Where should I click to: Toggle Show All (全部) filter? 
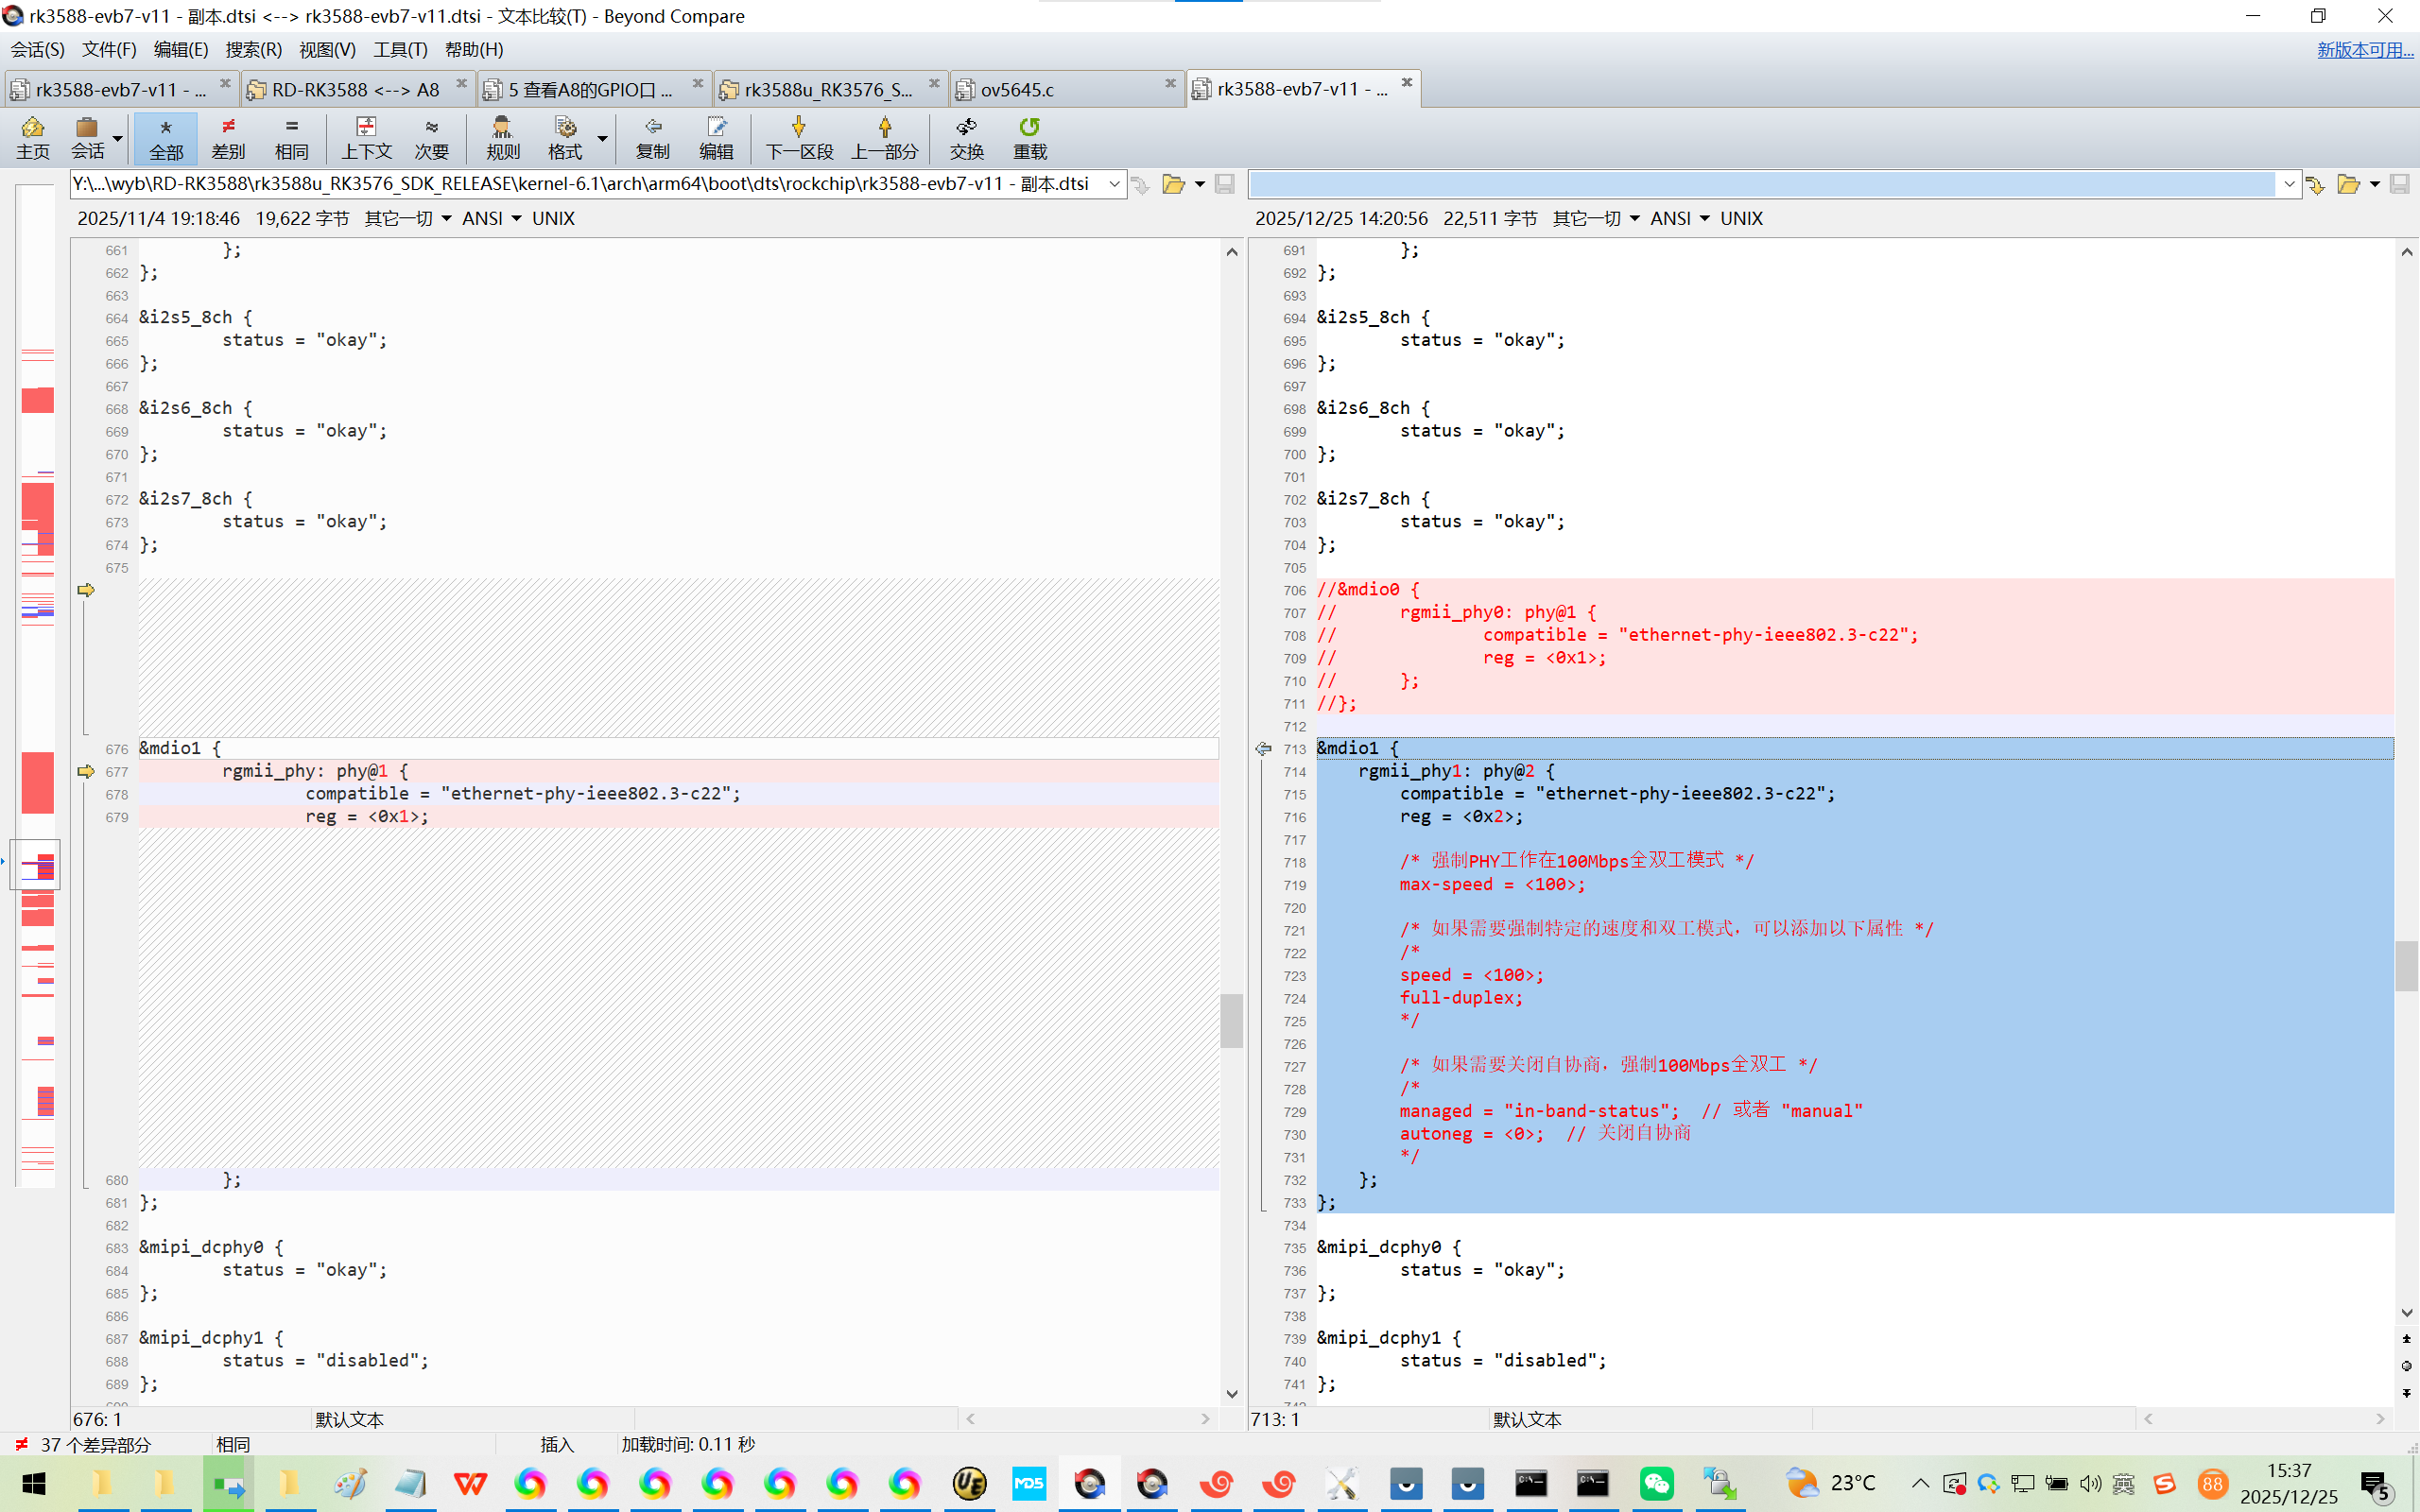tap(166, 137)
